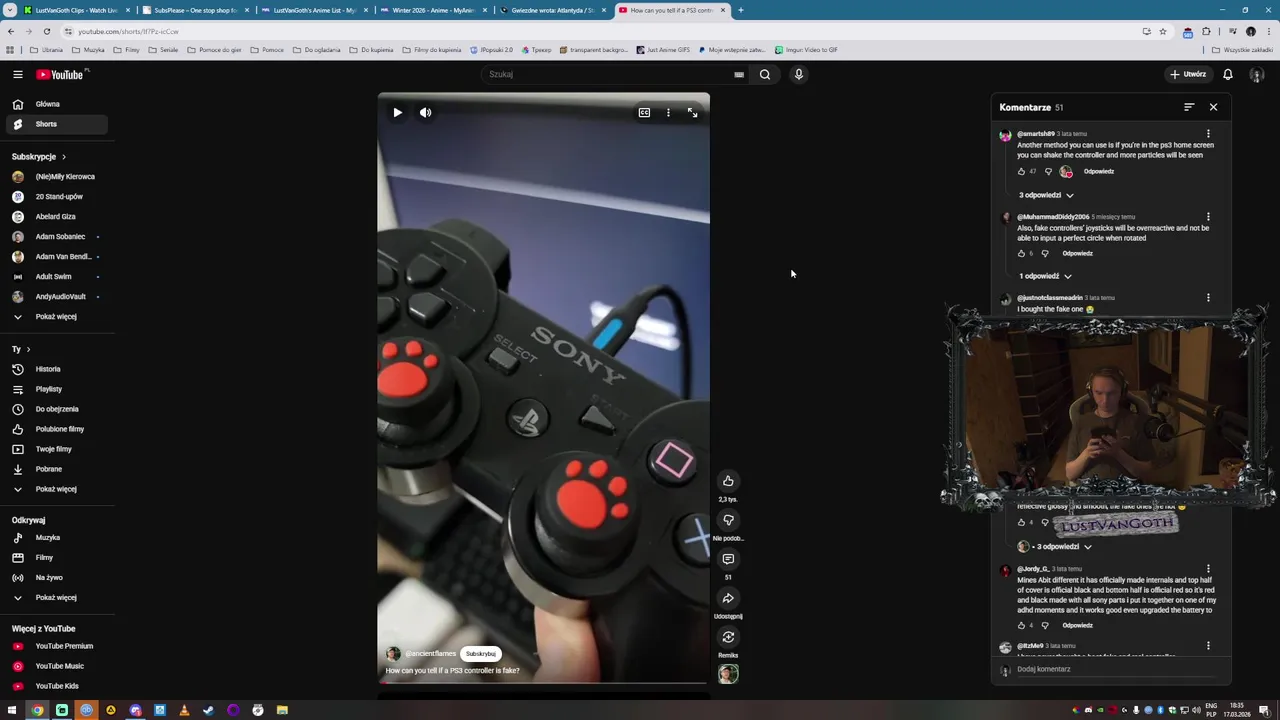Show more subscriptions under AndyAudioVault
This screenshot has width=1280, height=720.
(56, 317)
